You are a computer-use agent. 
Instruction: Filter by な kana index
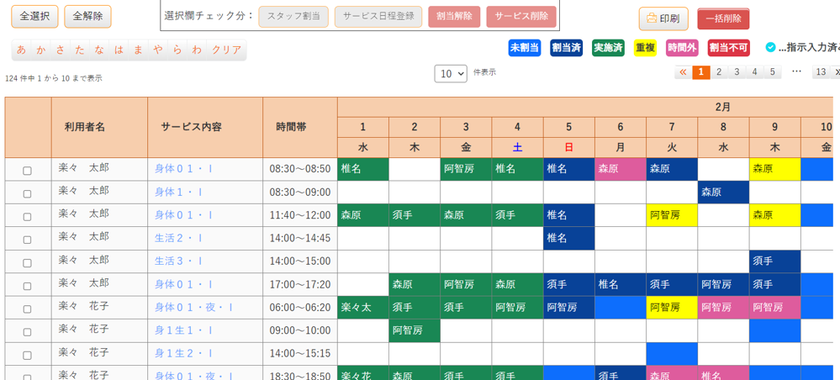tap(100, 50)
